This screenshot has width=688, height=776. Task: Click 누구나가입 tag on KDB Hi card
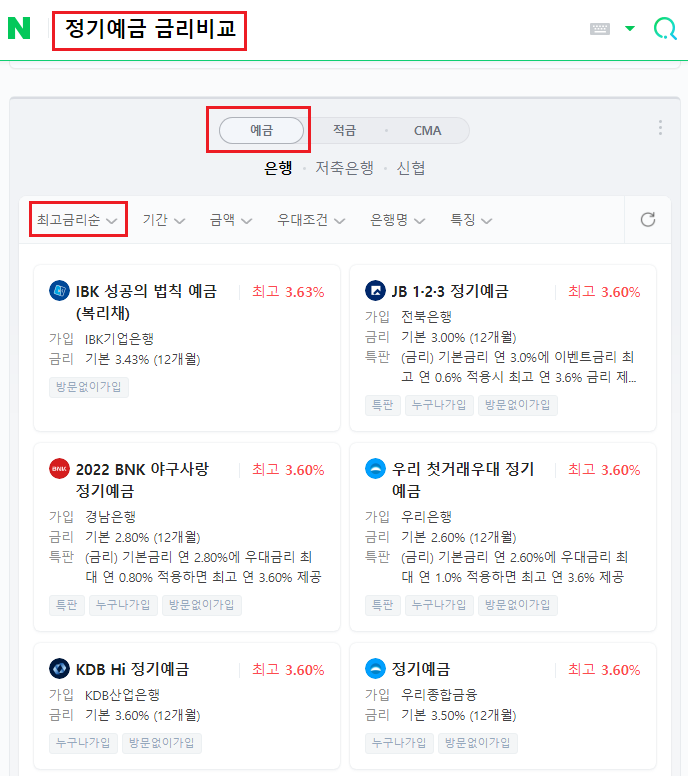pyautogui.click(x=83, y=743)
